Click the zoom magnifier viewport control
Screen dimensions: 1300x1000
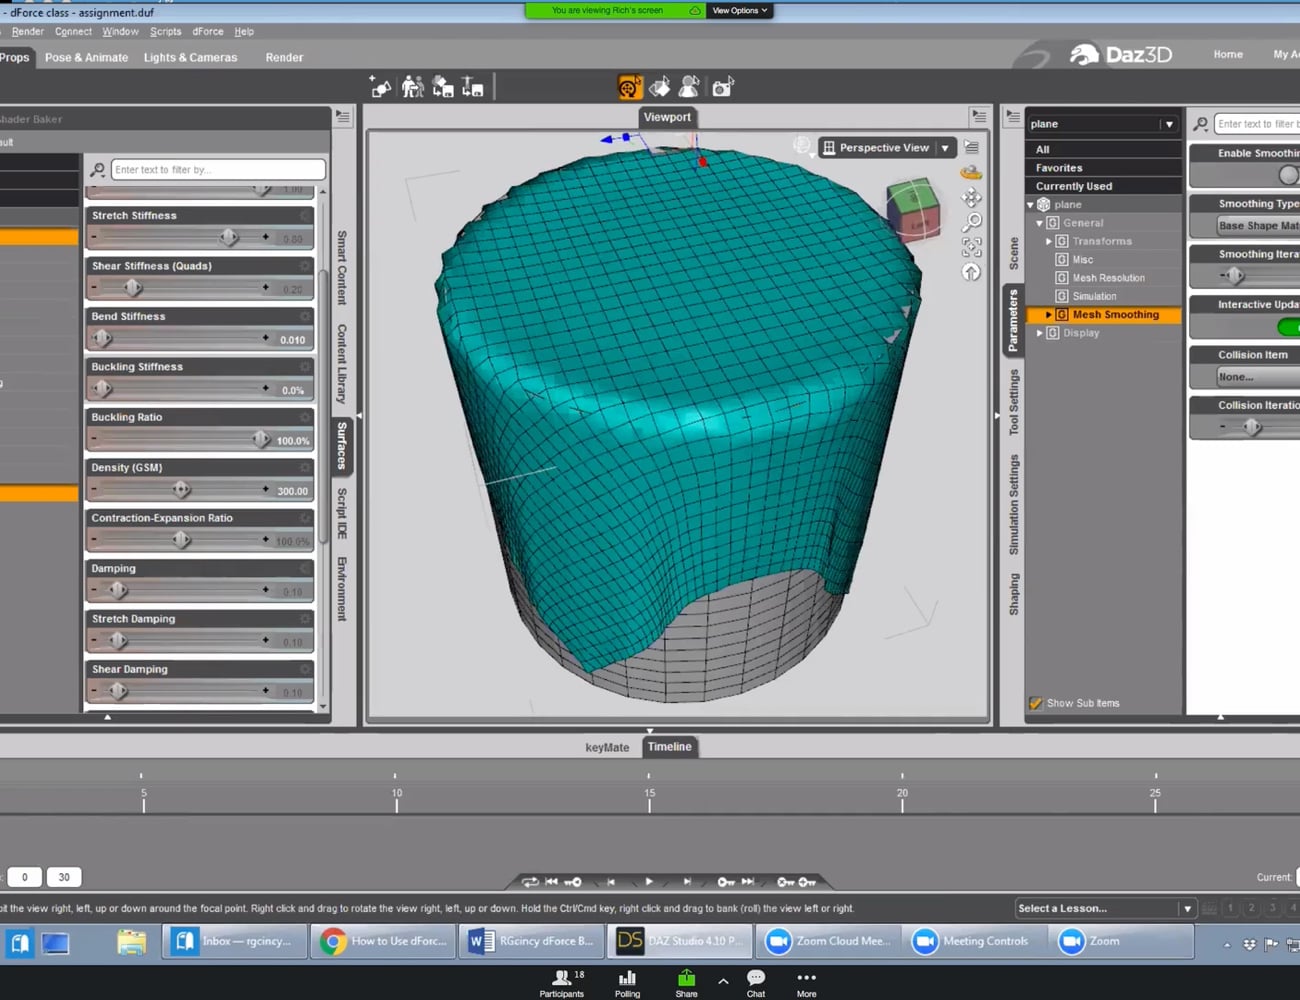[971, 222]
